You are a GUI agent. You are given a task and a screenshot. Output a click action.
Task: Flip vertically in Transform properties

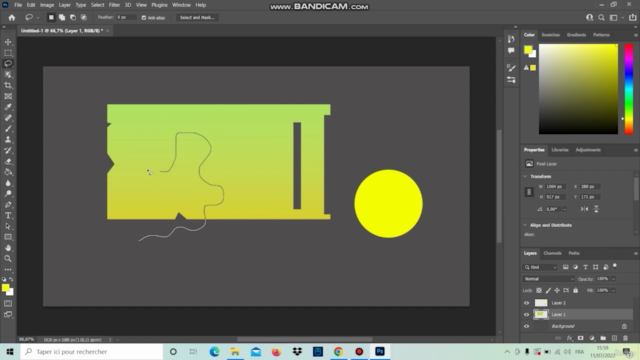(x=596, y=209)
